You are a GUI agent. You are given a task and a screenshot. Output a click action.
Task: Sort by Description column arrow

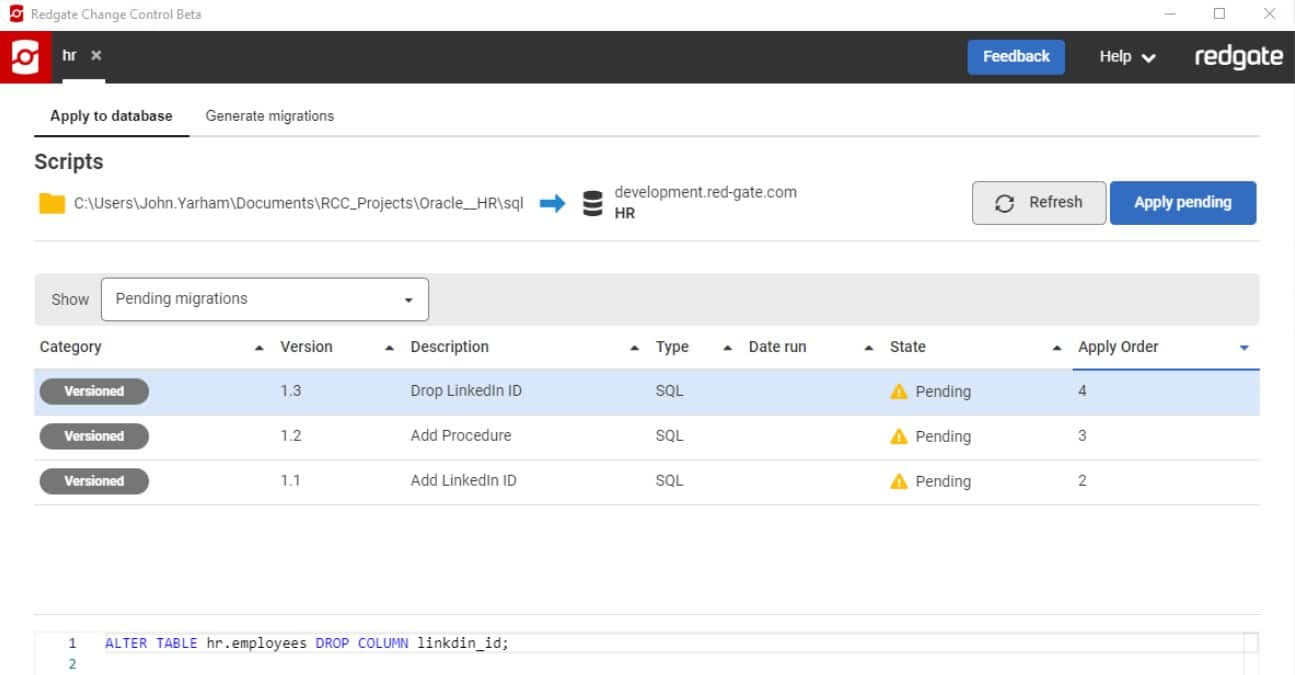click(634, 348)
